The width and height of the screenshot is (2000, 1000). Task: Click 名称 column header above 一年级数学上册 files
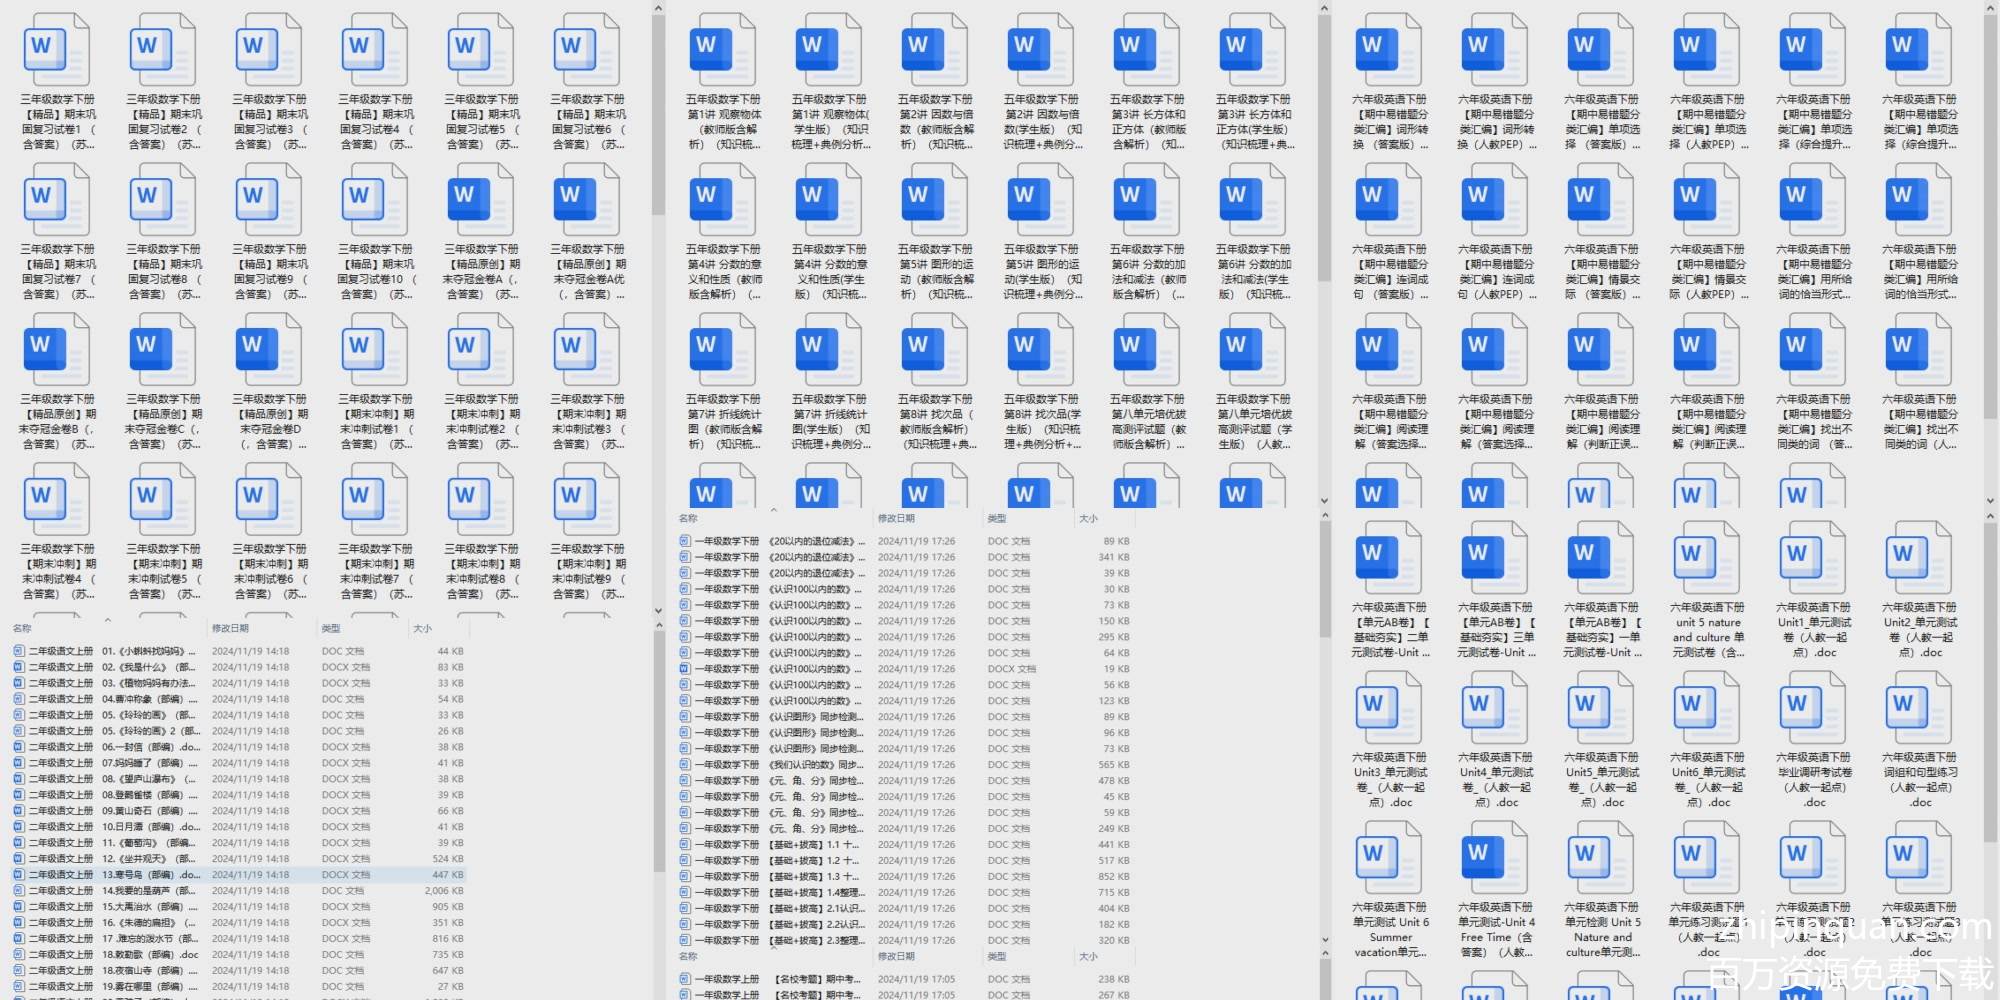[688, 957]
